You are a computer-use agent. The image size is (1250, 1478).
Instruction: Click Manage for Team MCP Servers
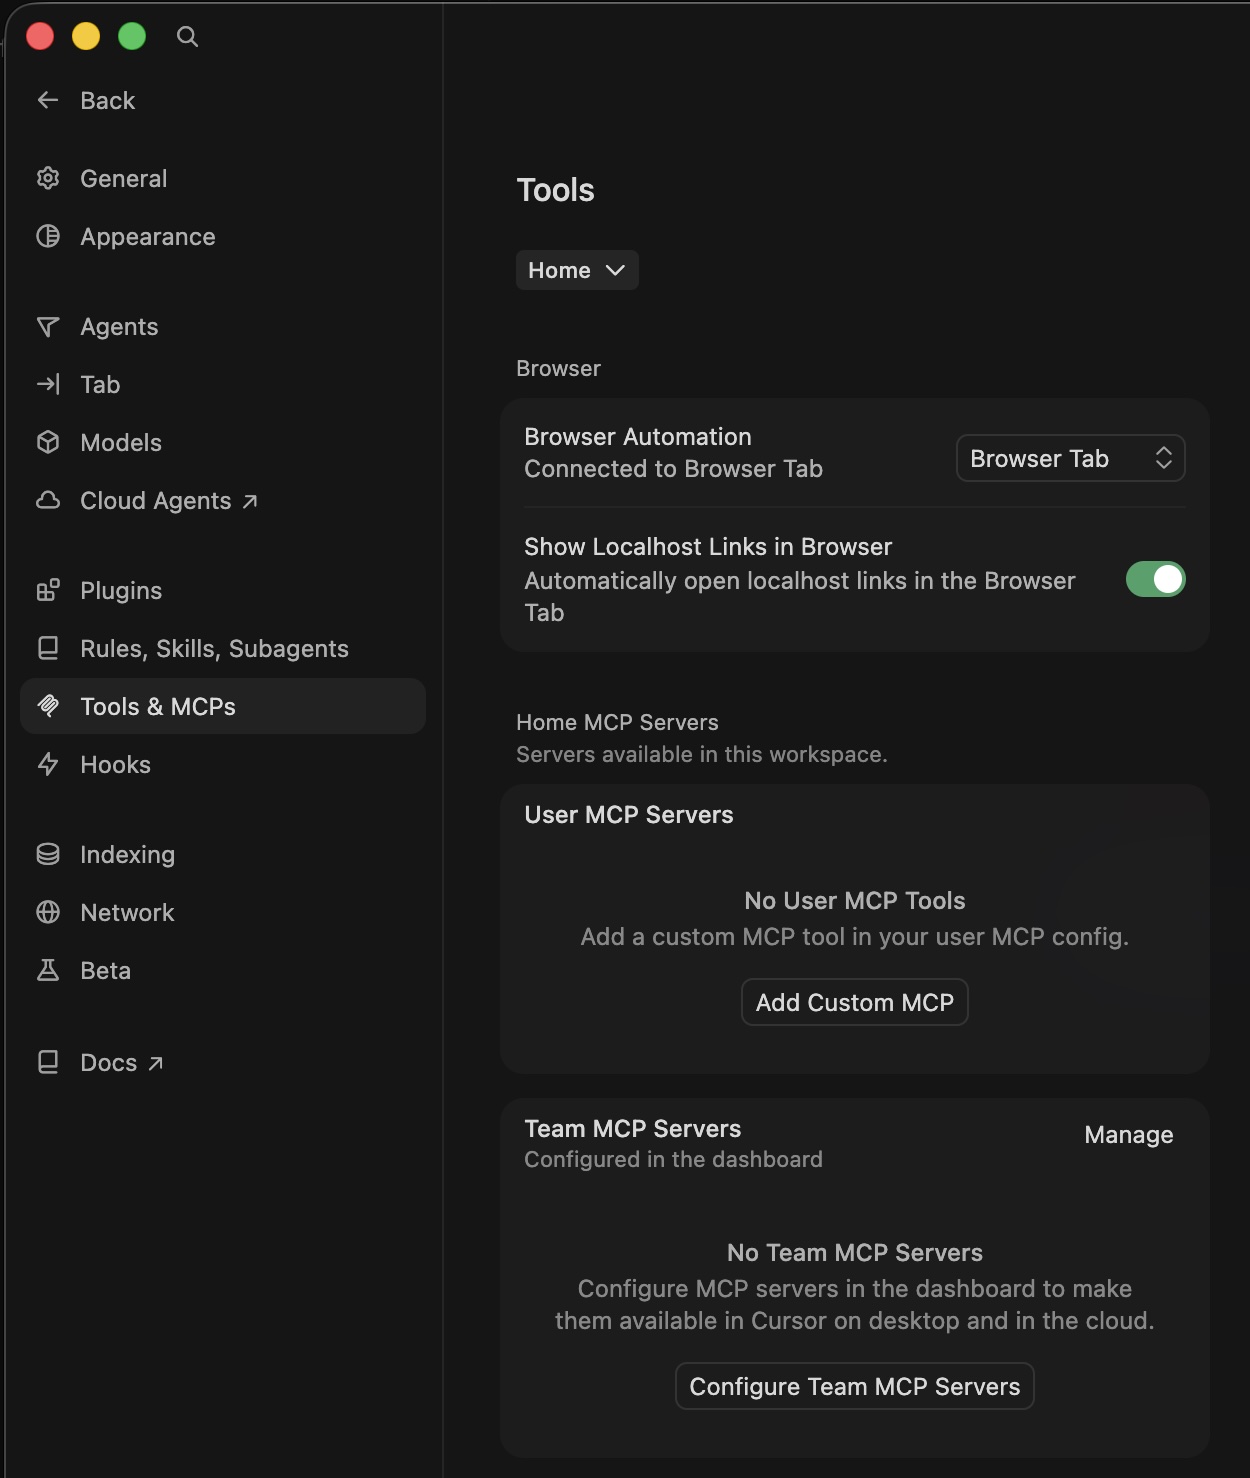tap(1129, 1134)
